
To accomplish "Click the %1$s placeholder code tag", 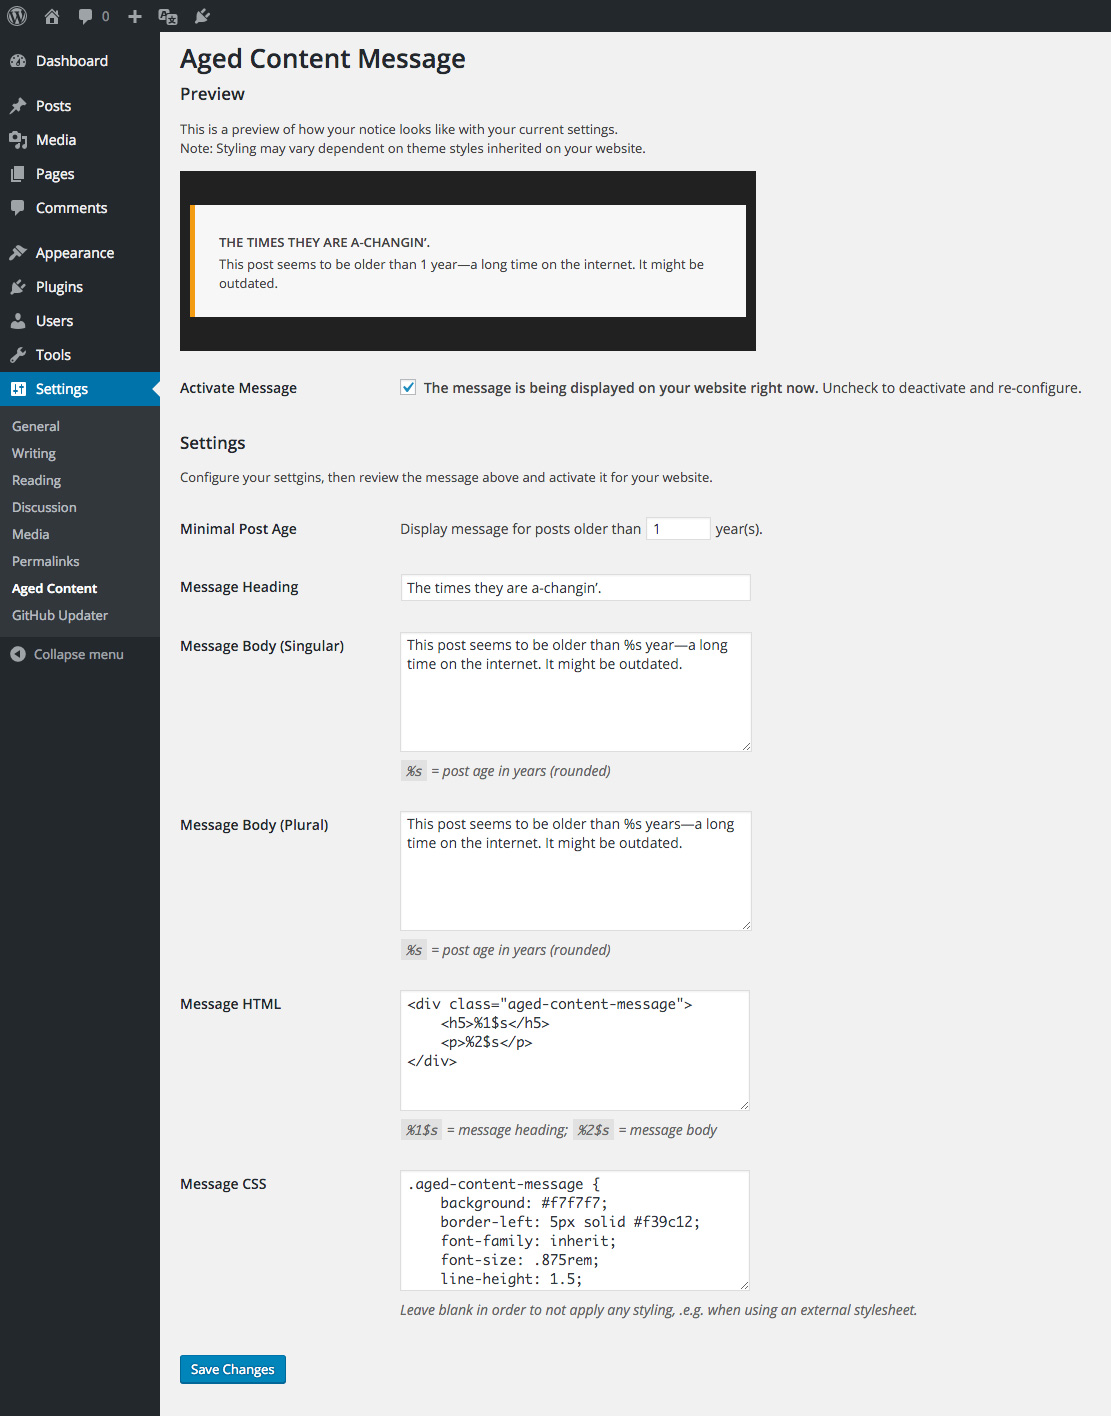I will coord(422,1130).
